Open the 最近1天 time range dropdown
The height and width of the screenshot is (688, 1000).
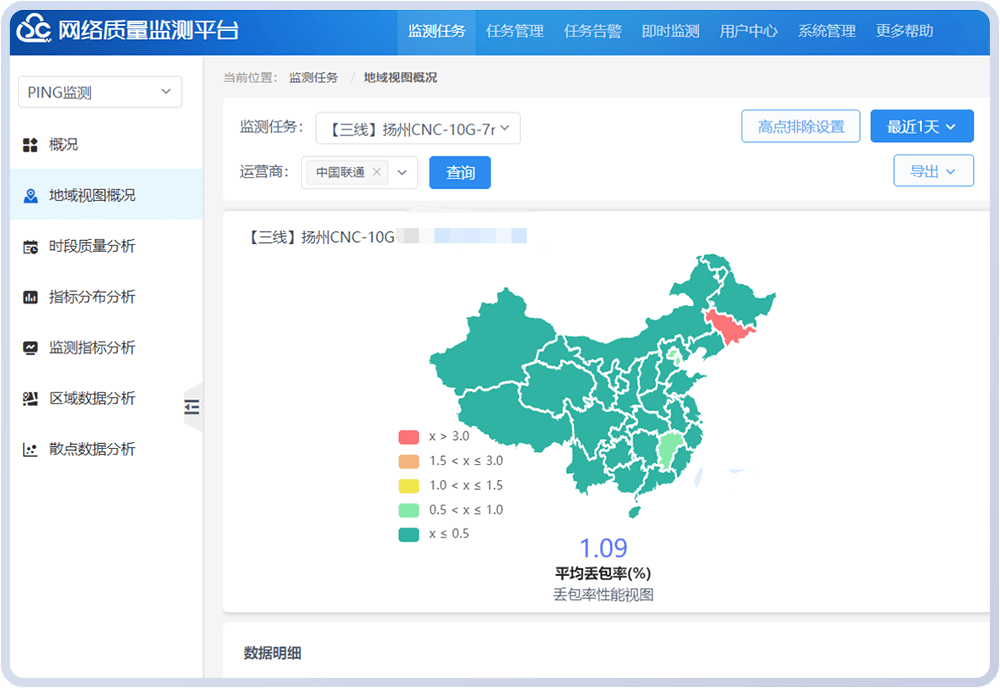(921, 127)
